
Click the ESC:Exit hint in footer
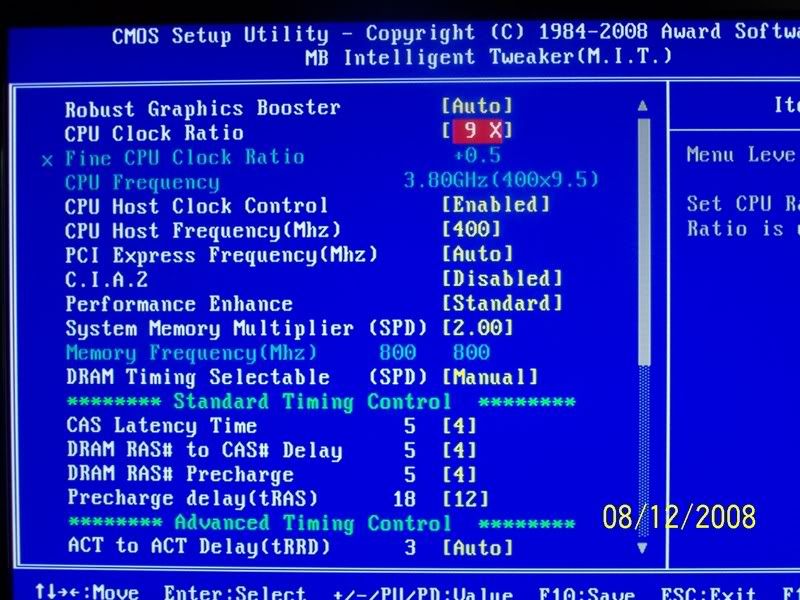(708, 593)
